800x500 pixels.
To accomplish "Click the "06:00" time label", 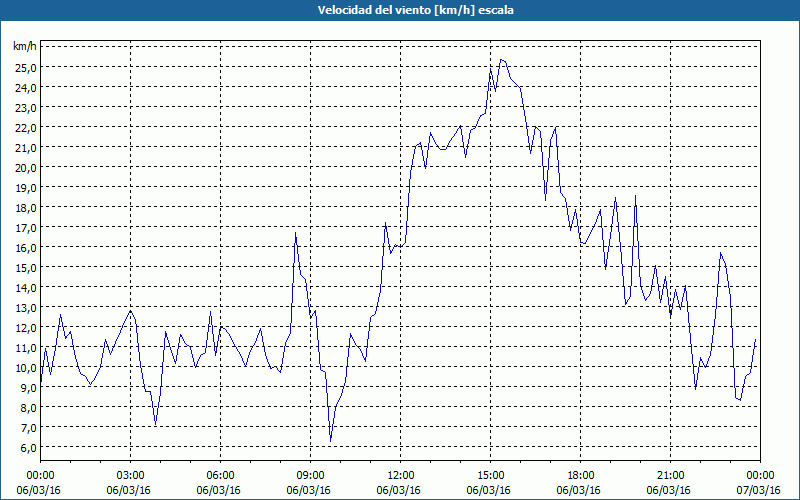I will [x=220, y=476].
